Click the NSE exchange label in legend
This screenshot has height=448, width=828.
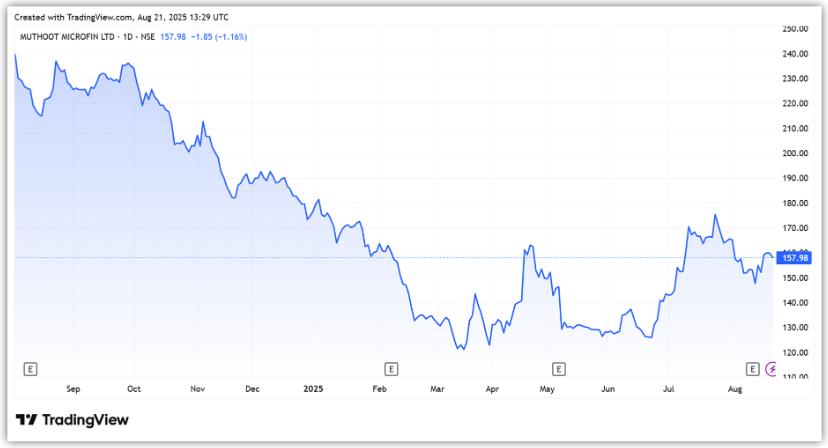point(148,37)
